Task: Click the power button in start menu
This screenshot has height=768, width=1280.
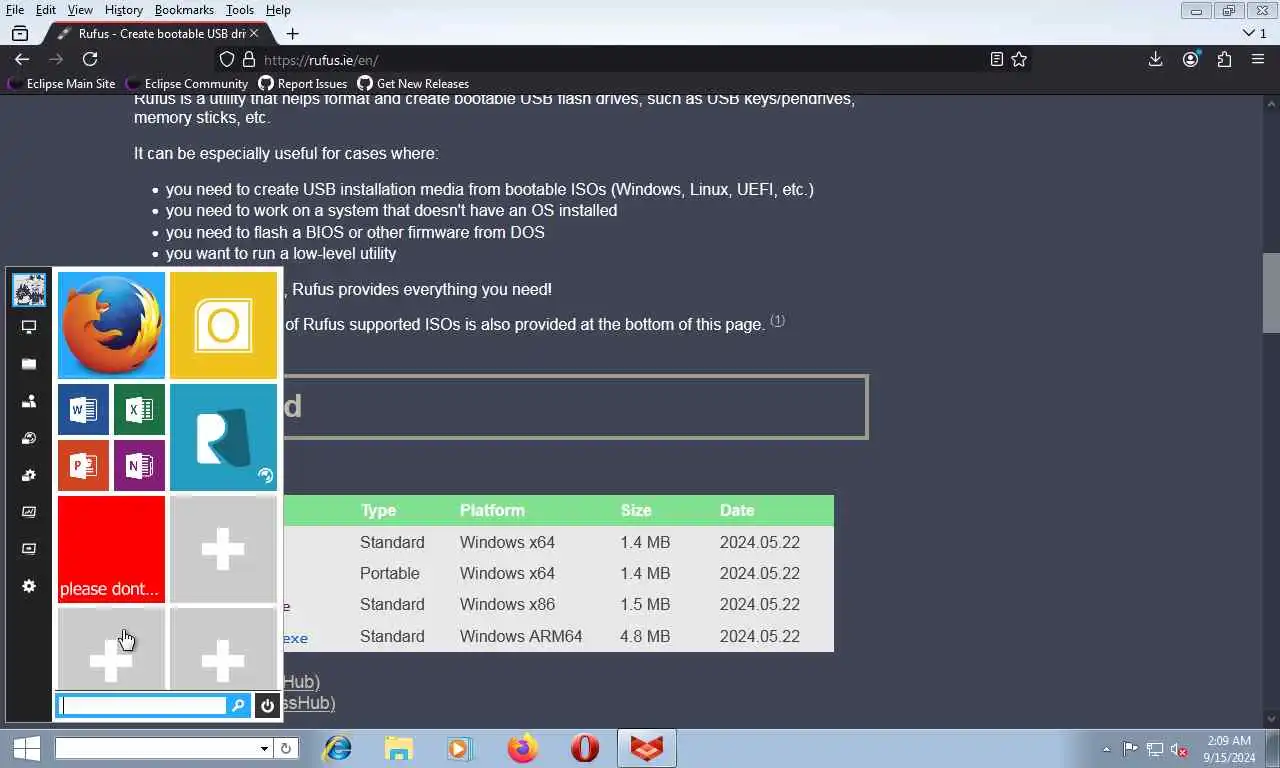Action: 267,706
